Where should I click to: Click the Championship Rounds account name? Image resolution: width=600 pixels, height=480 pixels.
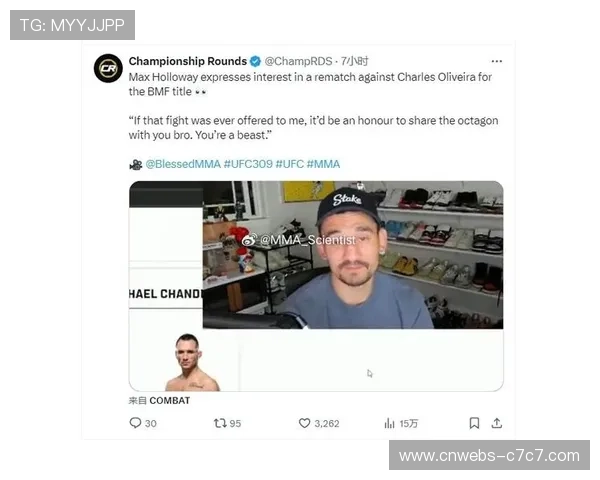[x=188, y=61]
